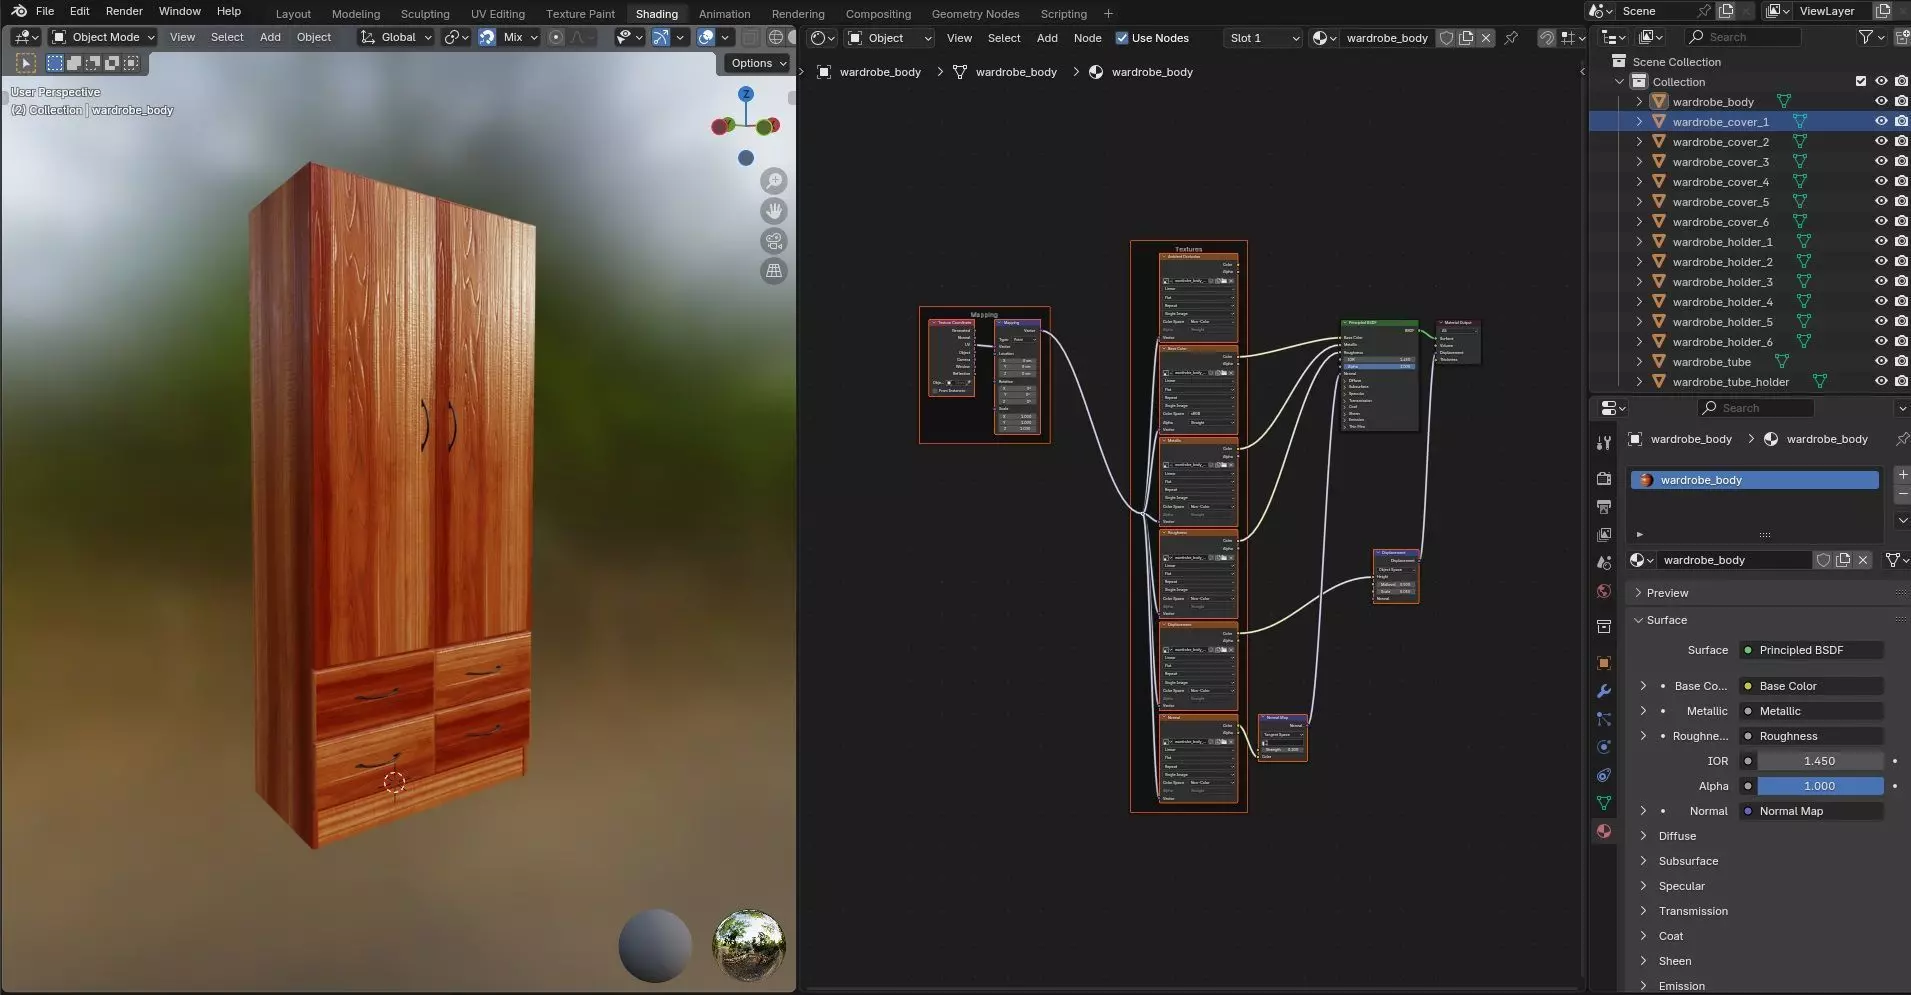Click the Normal Map input button

1811,811
